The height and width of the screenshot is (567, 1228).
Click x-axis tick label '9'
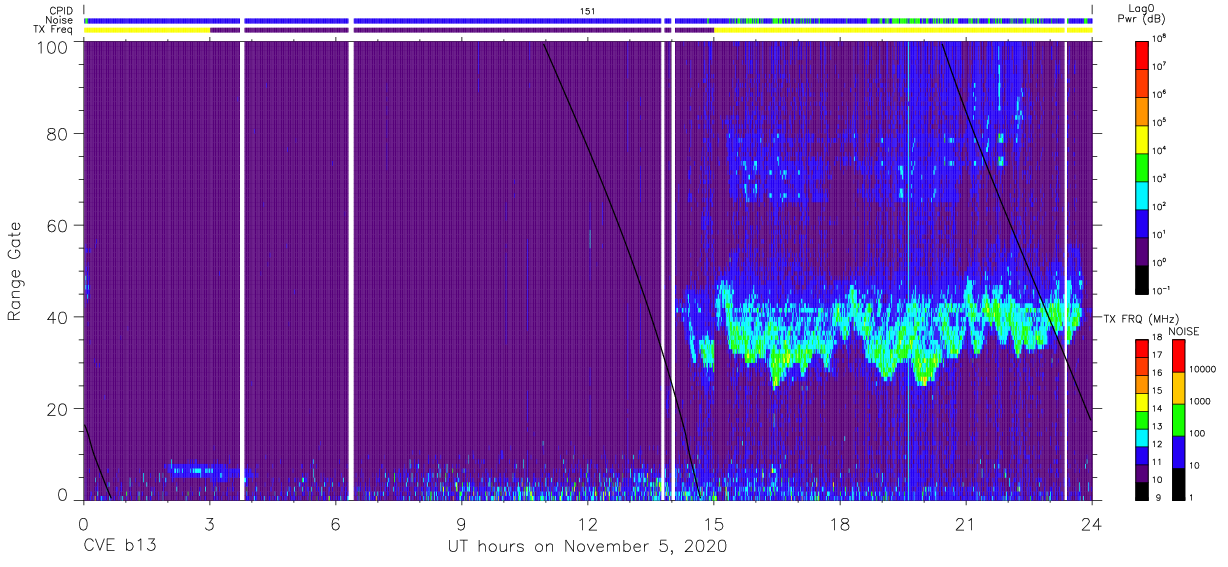(x=461, y=523)
